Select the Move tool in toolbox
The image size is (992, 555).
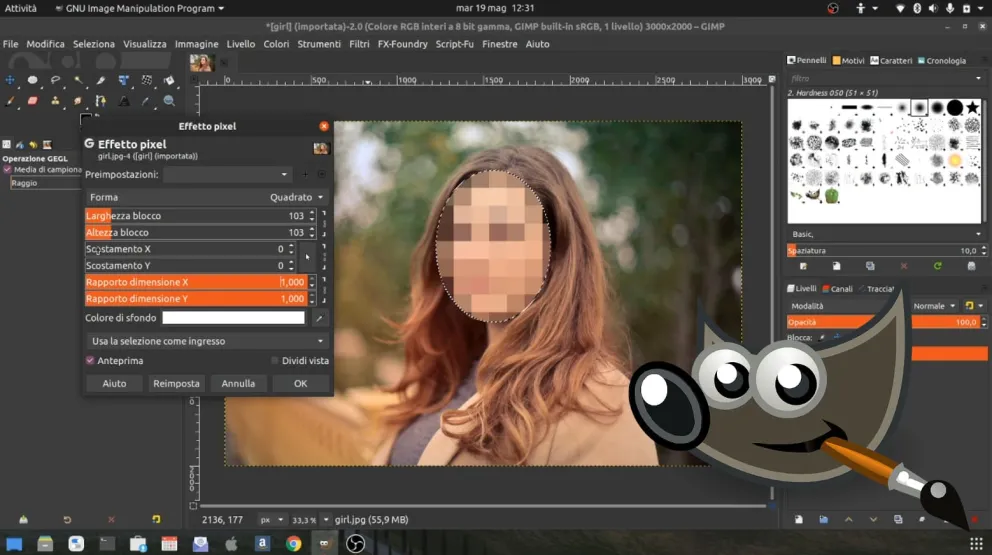[x=10, y=80]
